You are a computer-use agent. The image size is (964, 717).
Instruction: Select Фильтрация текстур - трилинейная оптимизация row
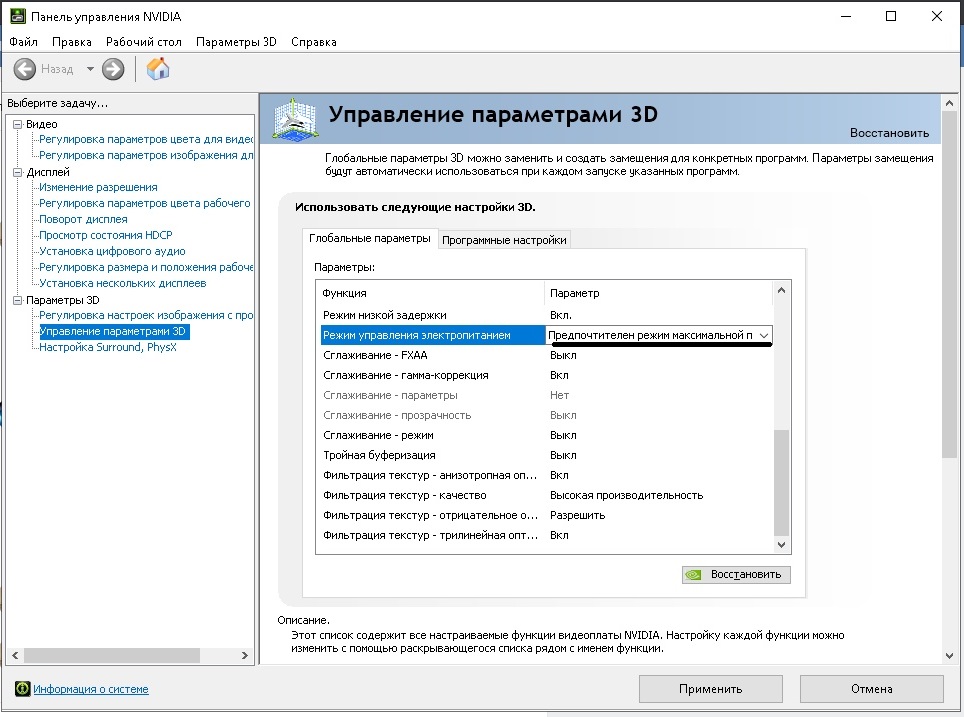coord(546,535)
